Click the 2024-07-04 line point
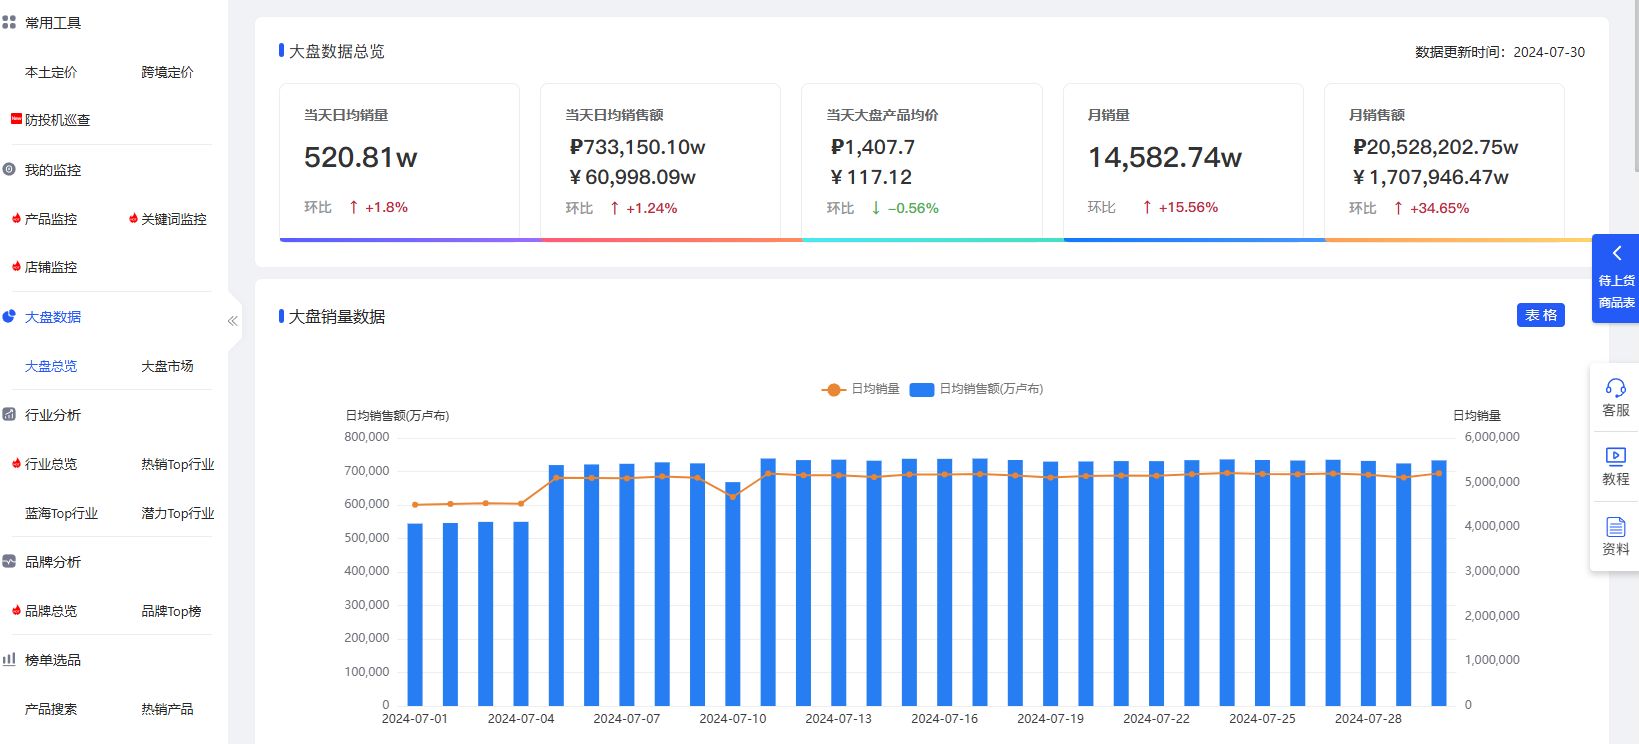This screenshot has height=744, width=1639. tap(521, 503)
